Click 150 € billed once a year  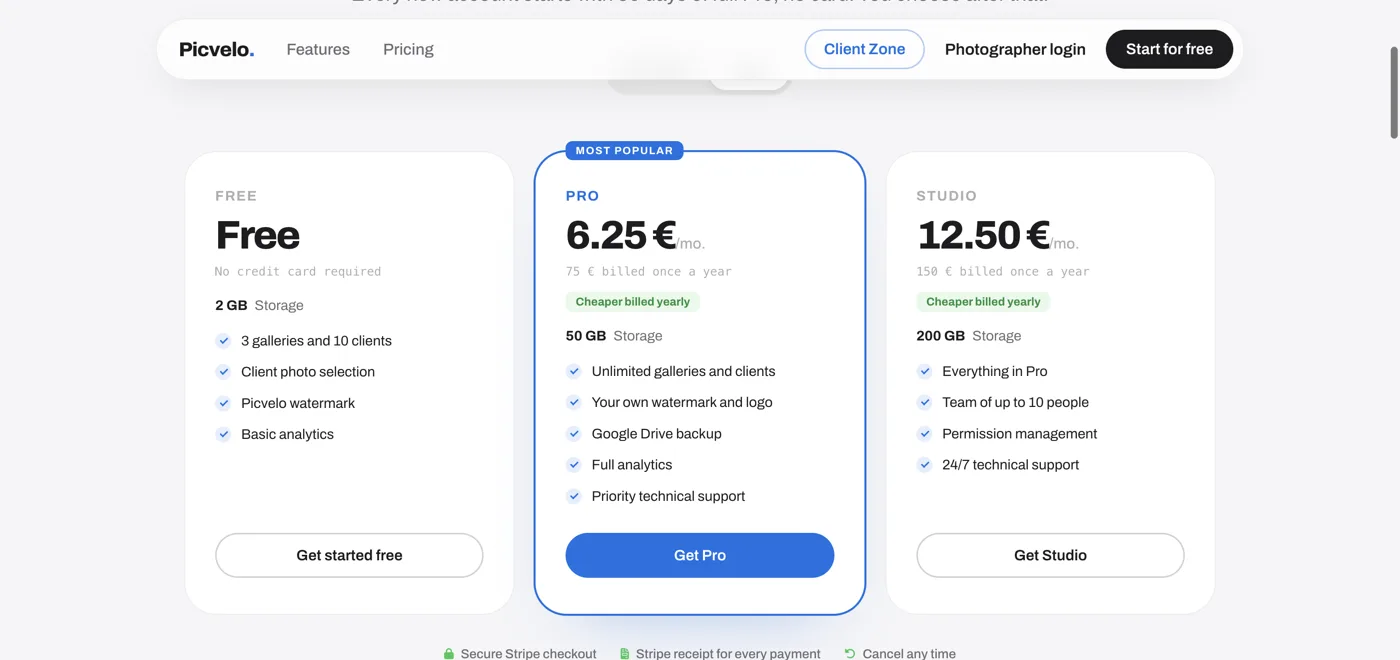(1003, 271)
